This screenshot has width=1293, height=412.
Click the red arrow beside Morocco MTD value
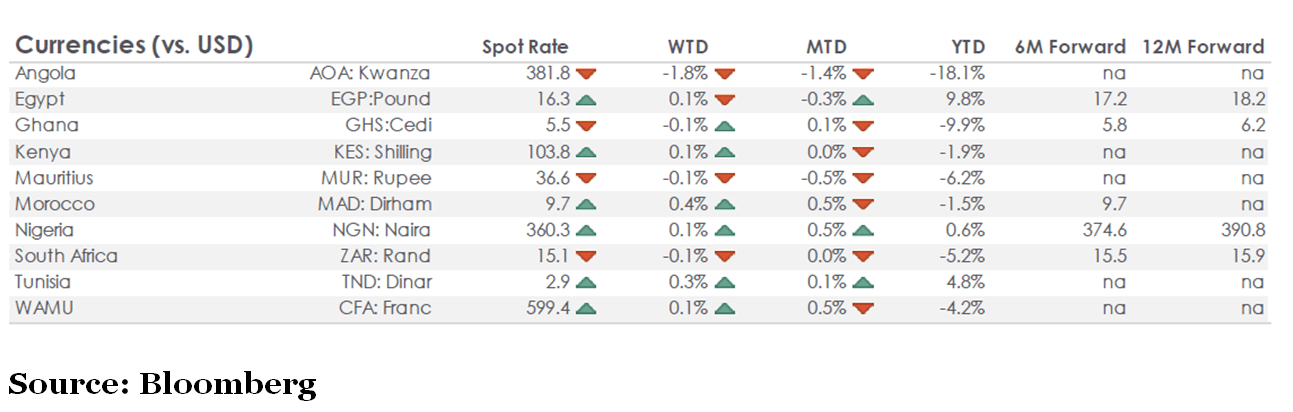click(x=863, y=204)
